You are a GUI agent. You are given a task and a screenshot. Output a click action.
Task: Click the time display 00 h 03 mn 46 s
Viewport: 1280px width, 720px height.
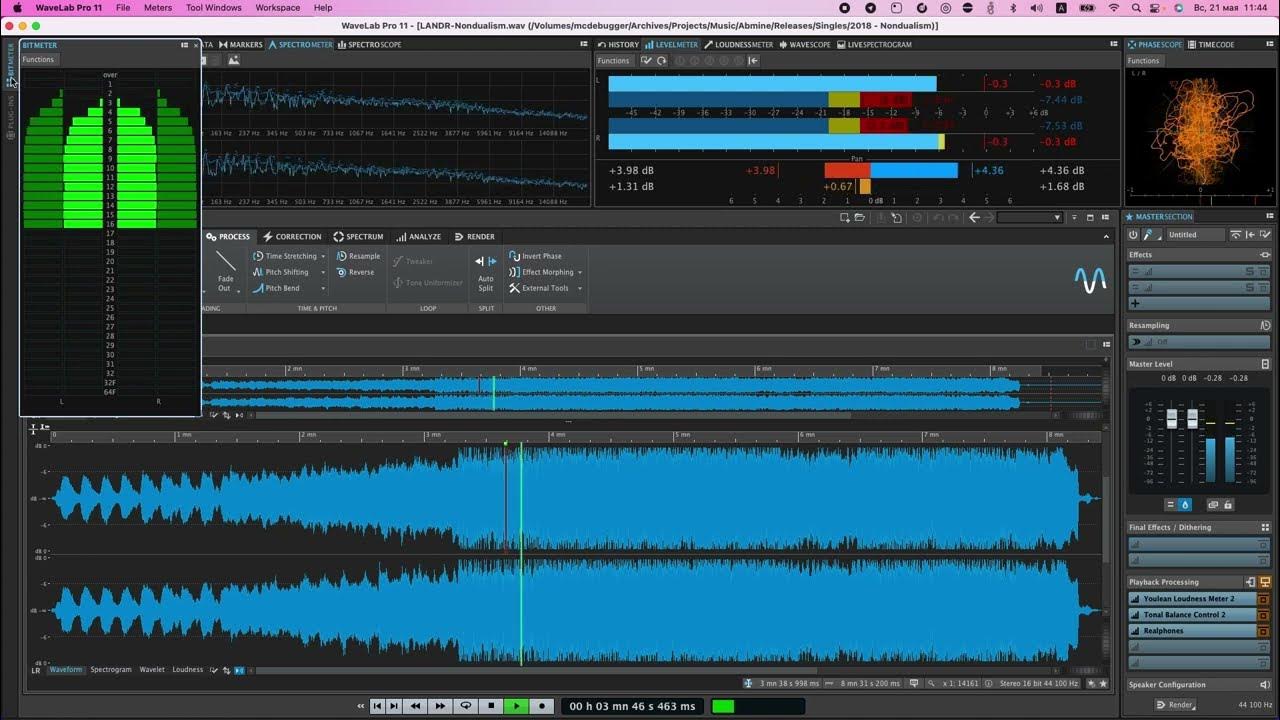(632, 706)
